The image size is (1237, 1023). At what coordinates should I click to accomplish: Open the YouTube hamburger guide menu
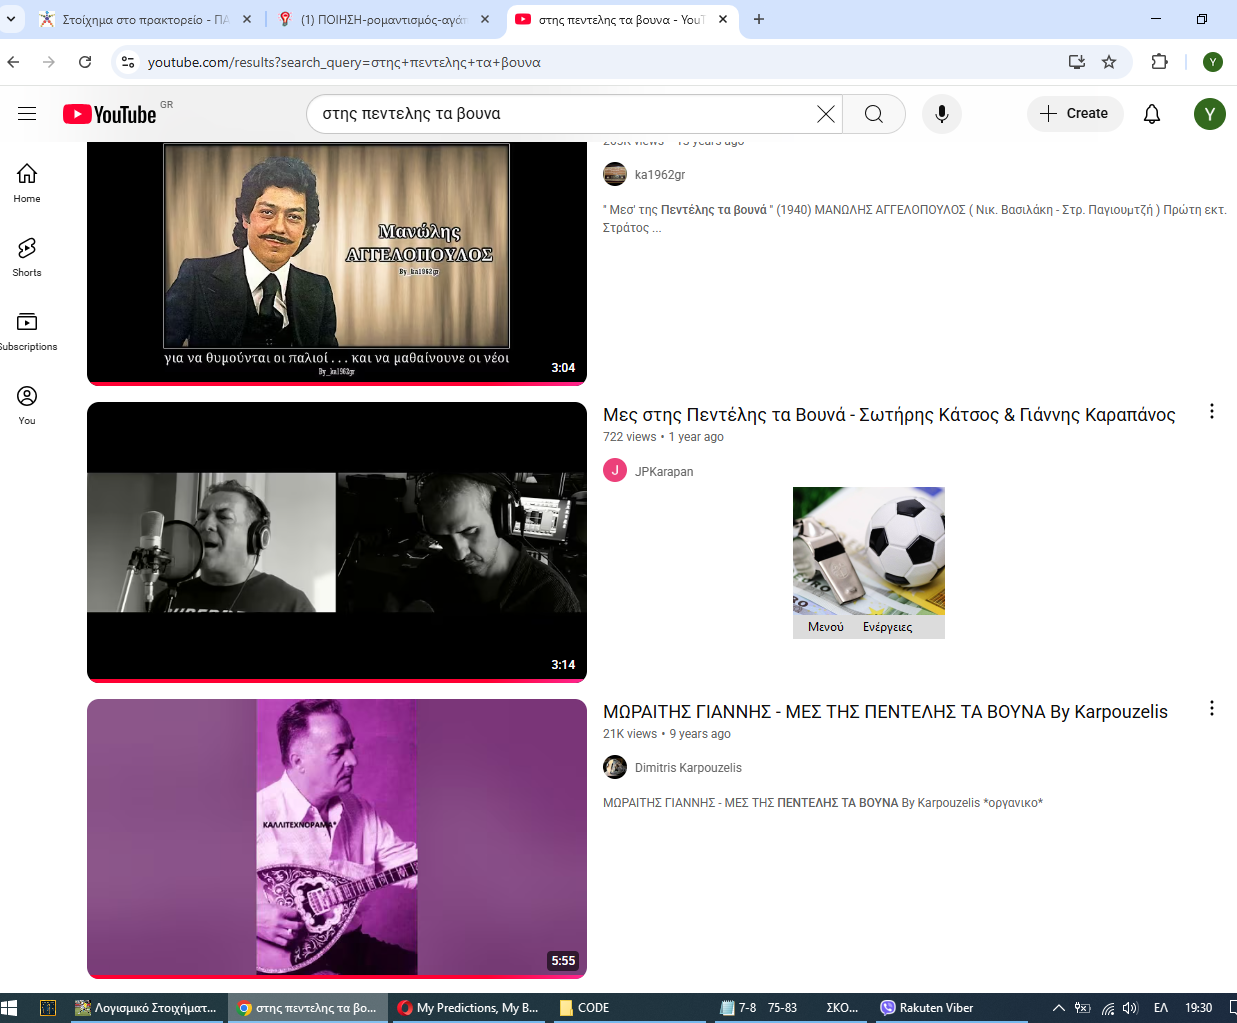27,114
